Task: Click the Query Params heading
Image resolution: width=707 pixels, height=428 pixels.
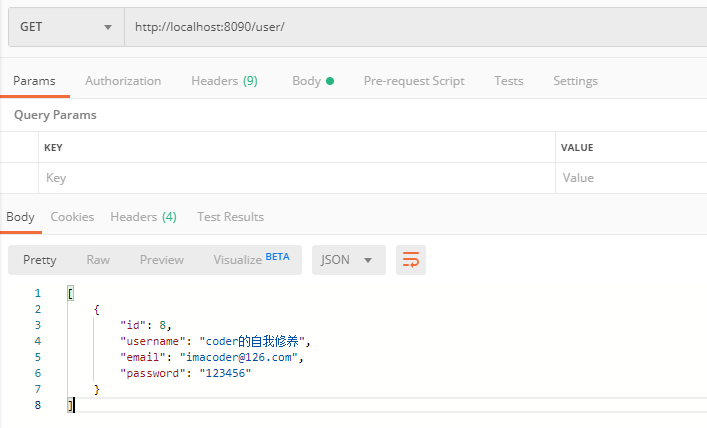Action: pyautogui.click(x=55, y=115)
